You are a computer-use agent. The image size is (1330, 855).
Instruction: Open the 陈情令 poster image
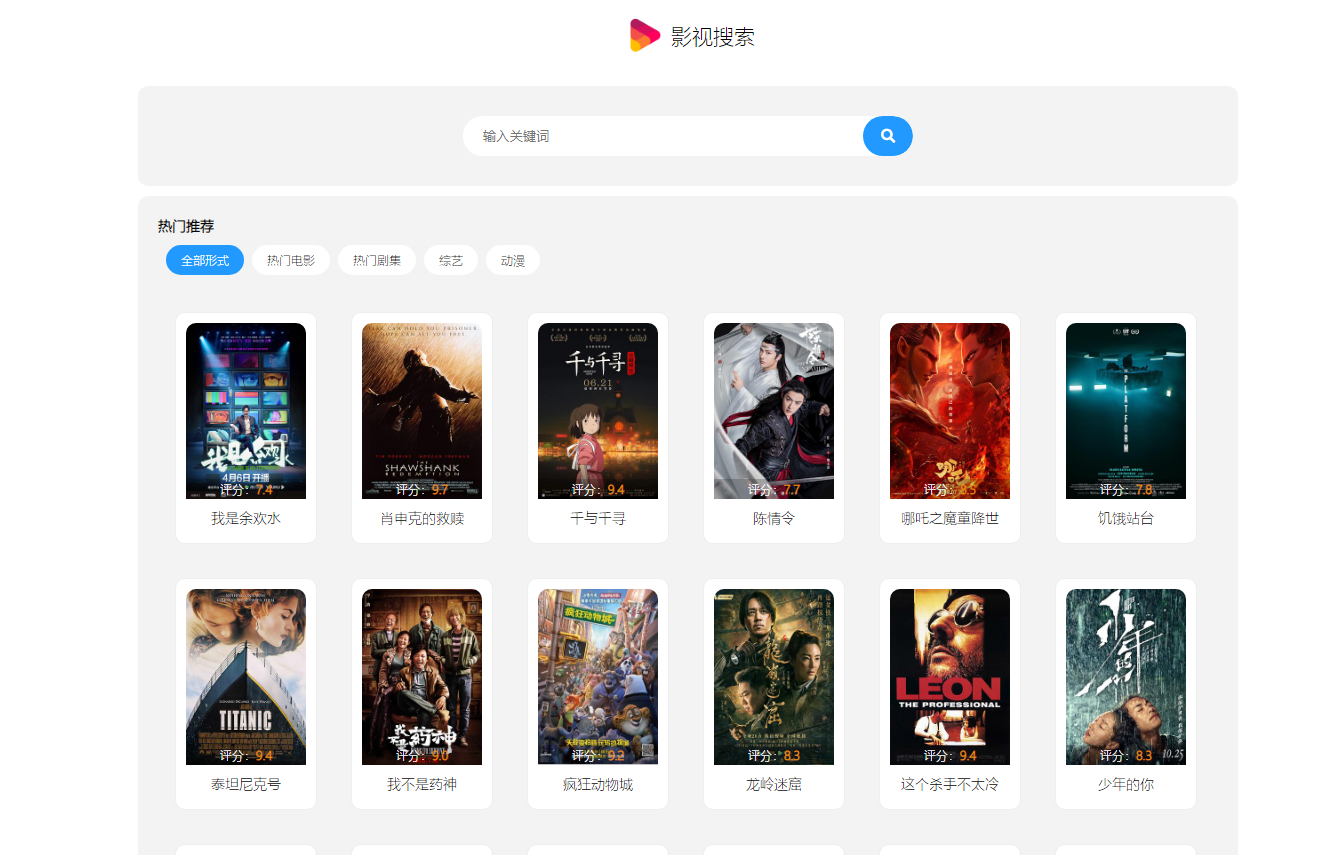[x=774, y=411]
